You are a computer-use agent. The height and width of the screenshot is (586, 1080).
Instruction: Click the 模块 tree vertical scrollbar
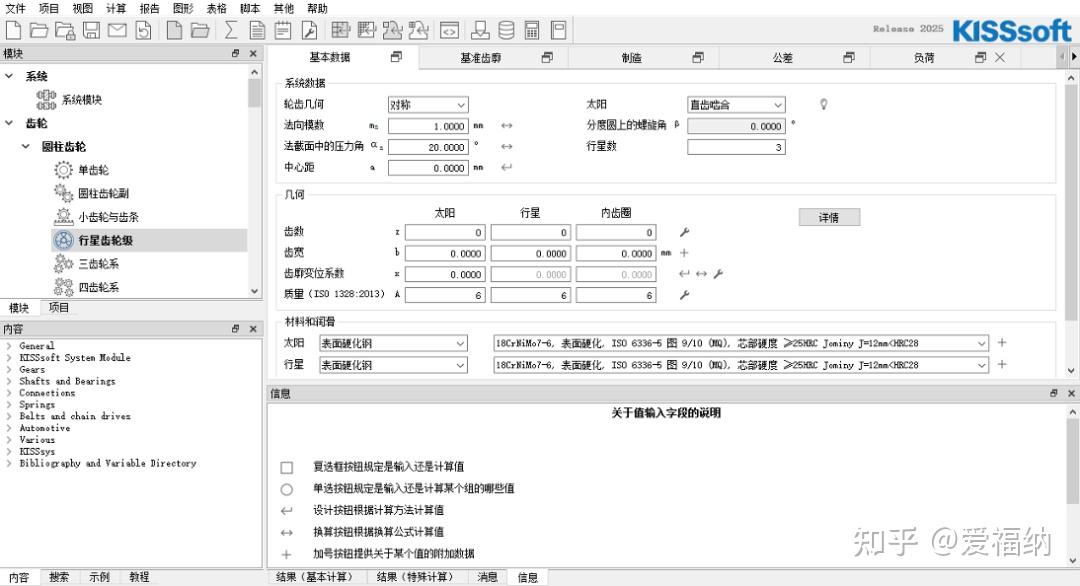[255, 181]
